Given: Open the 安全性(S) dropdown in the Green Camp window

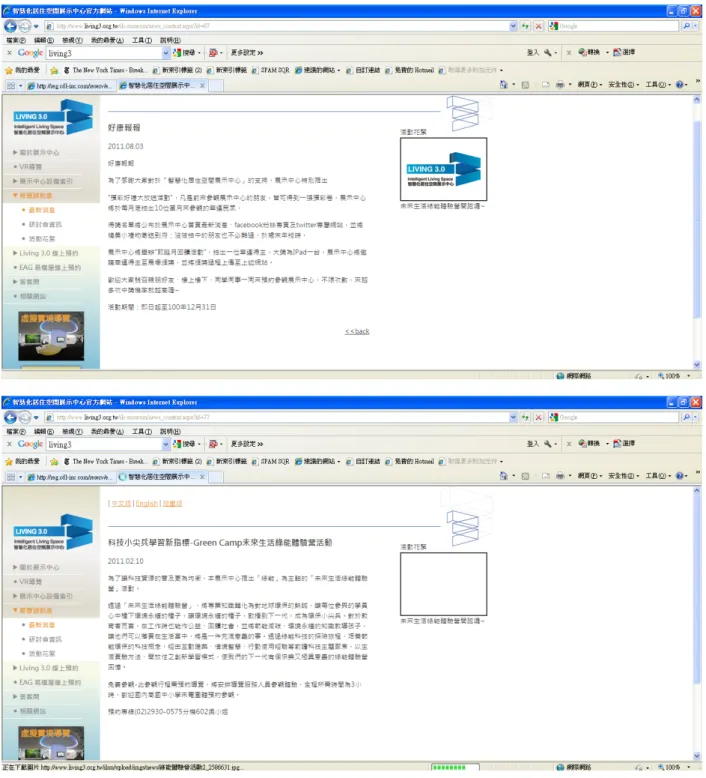Looking at the screenshot, I should [x=624, y=476].
